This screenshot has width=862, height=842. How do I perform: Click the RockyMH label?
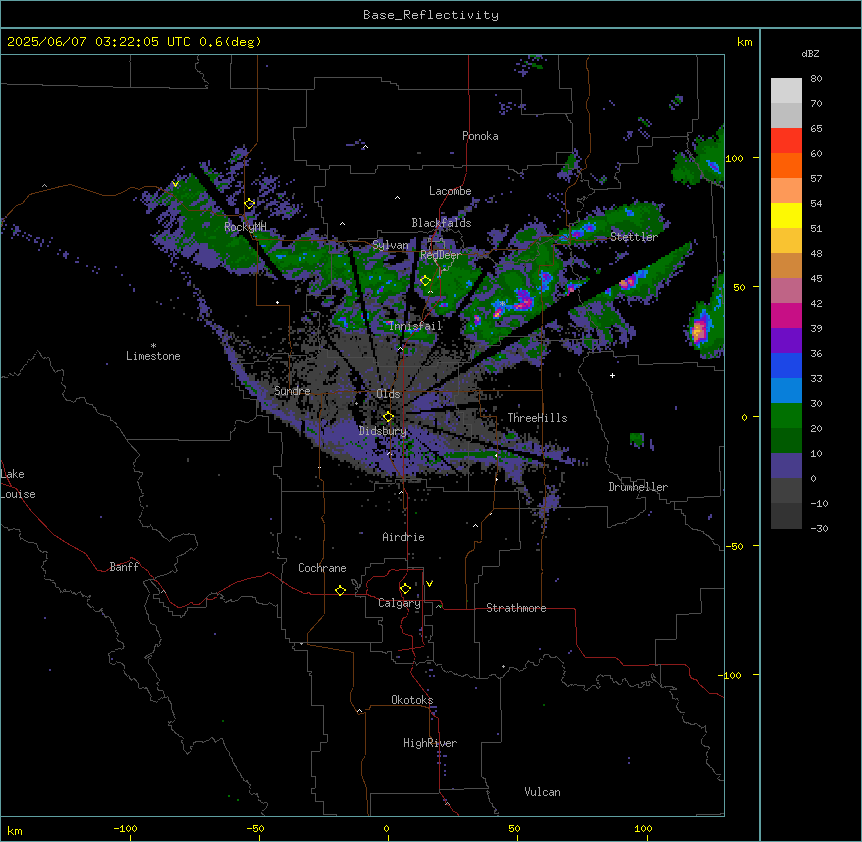click(x=245, y=226)
